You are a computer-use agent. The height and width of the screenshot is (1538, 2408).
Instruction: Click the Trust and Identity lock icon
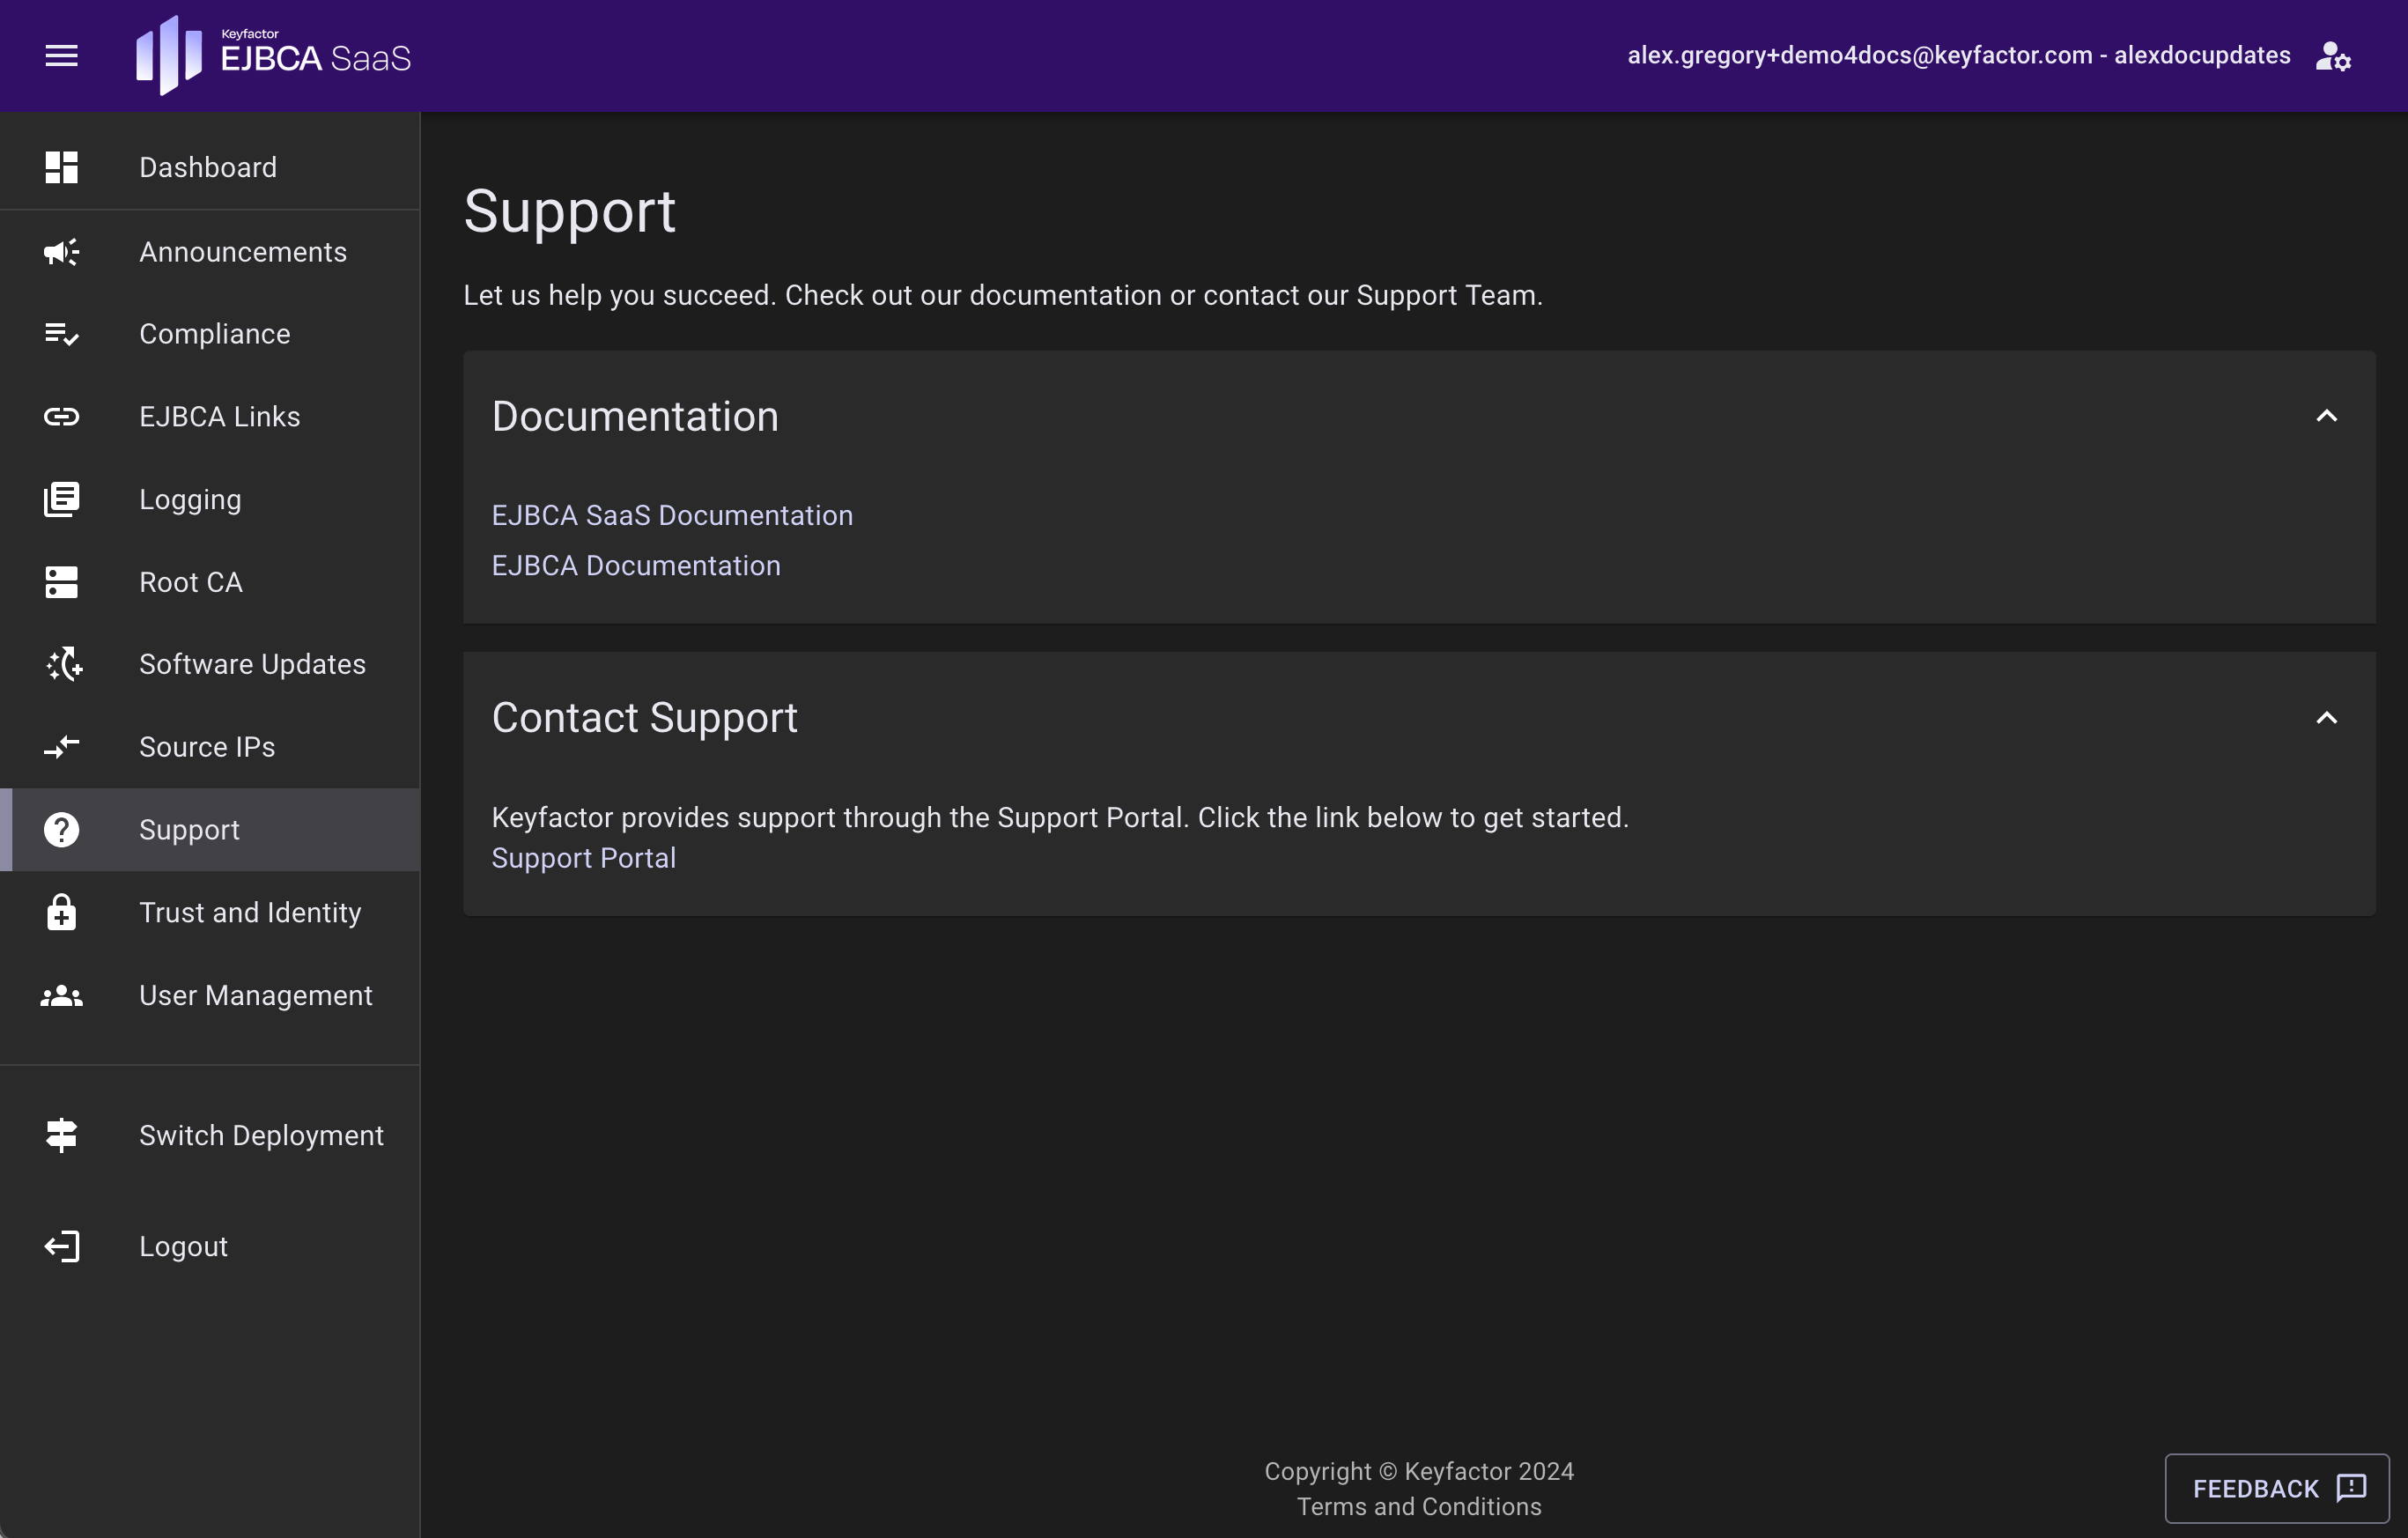pos(61,912)
